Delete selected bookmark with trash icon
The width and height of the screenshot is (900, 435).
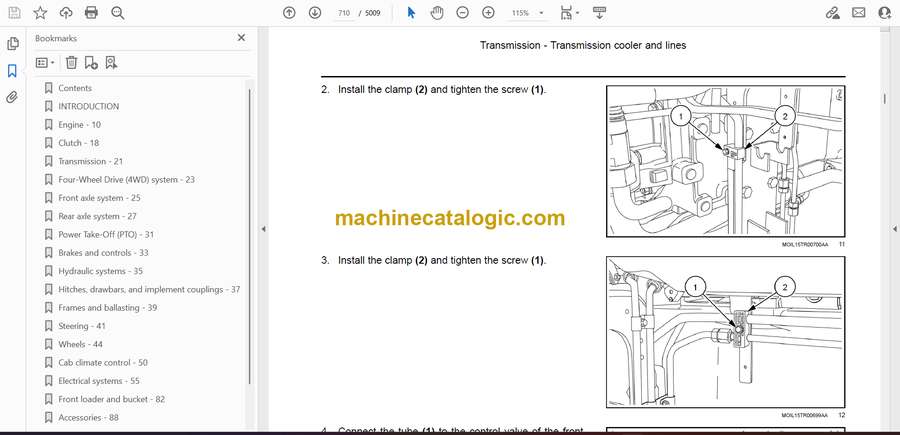point(70,62)
